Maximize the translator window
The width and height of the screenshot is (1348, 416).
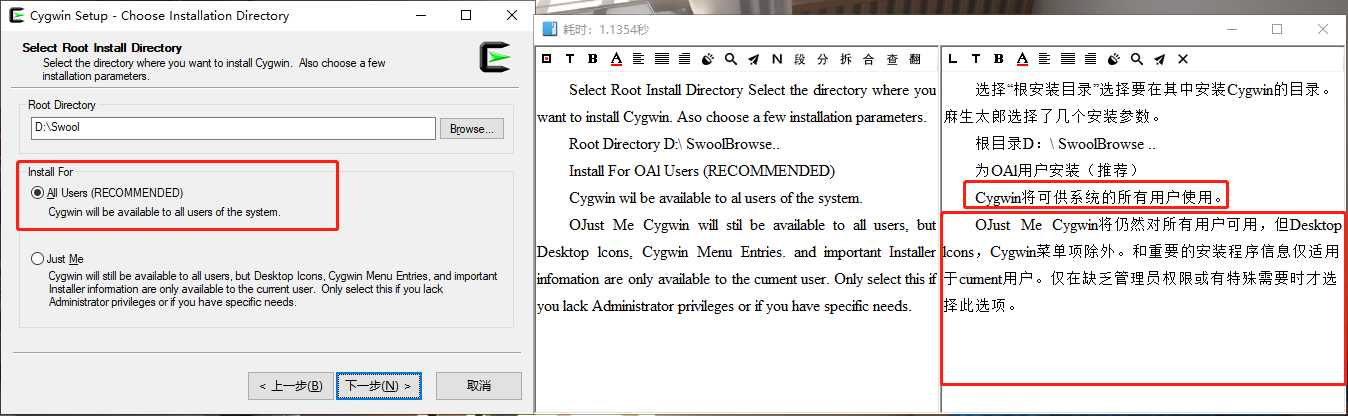1277,29
